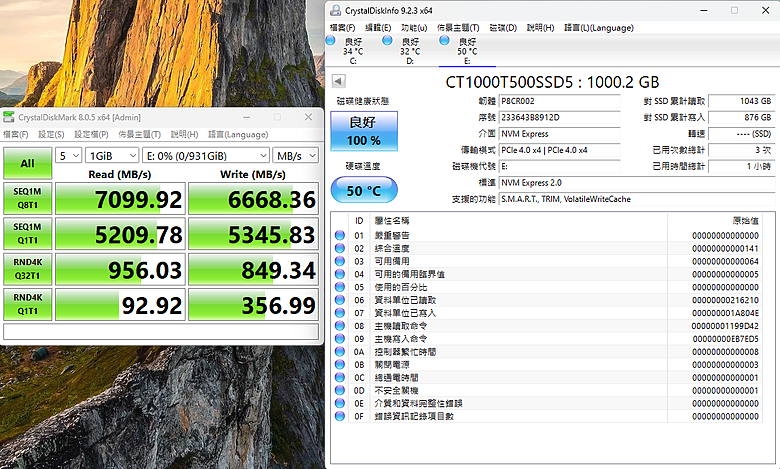The image size is (780, 469).
Task: Open 設定(S) menu in CrystalDiskMark
Action: click(51, 134)
